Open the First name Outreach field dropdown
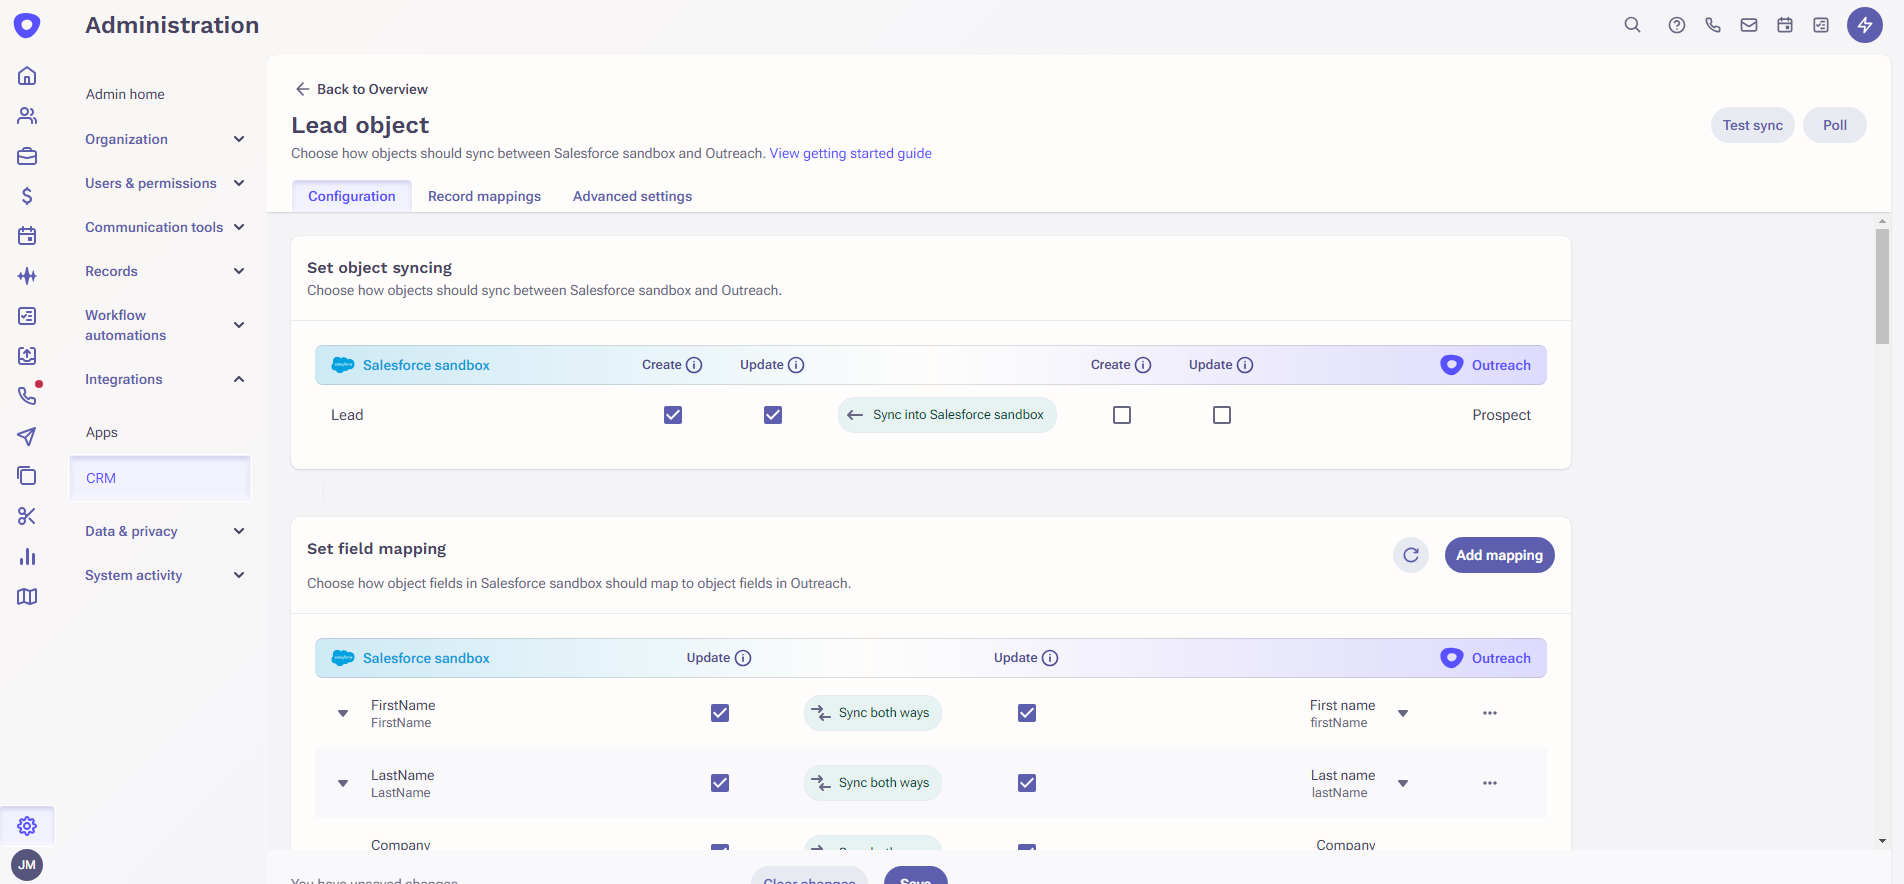1904x884 pixels. coord(1403,713)
